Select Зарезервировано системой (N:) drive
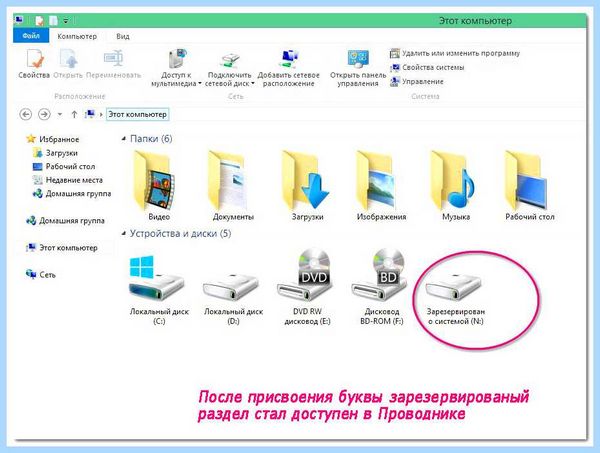Screen dimensions: 600x453 click(456, 298)
